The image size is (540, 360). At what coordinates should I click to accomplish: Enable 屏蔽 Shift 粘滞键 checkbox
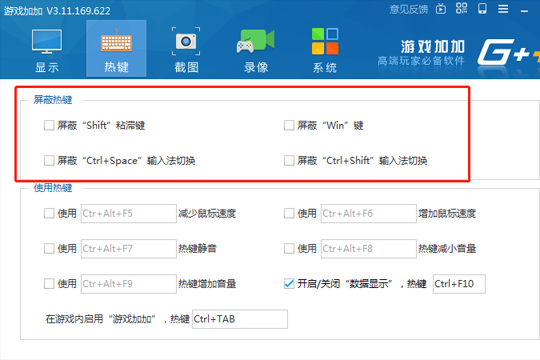coord(49,125)
